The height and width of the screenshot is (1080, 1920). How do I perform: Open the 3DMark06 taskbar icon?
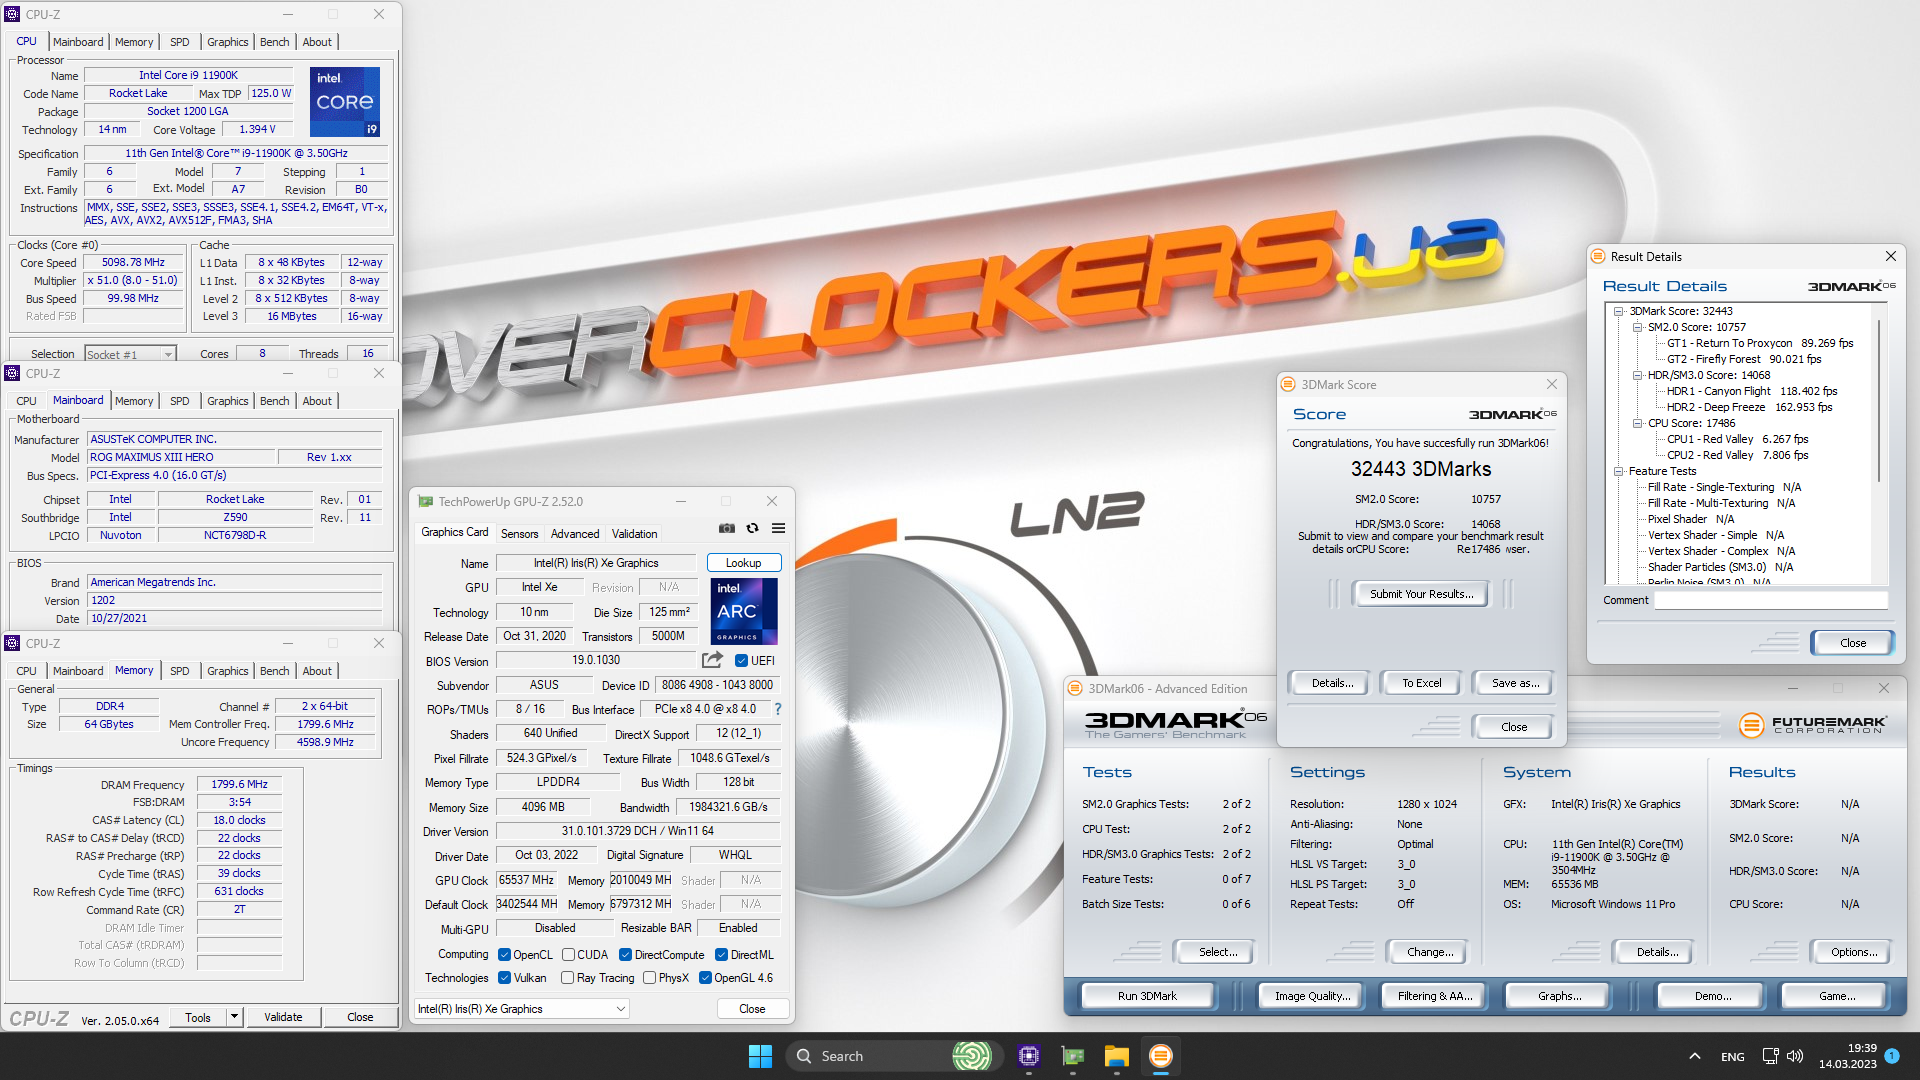click(1160, 1056)
